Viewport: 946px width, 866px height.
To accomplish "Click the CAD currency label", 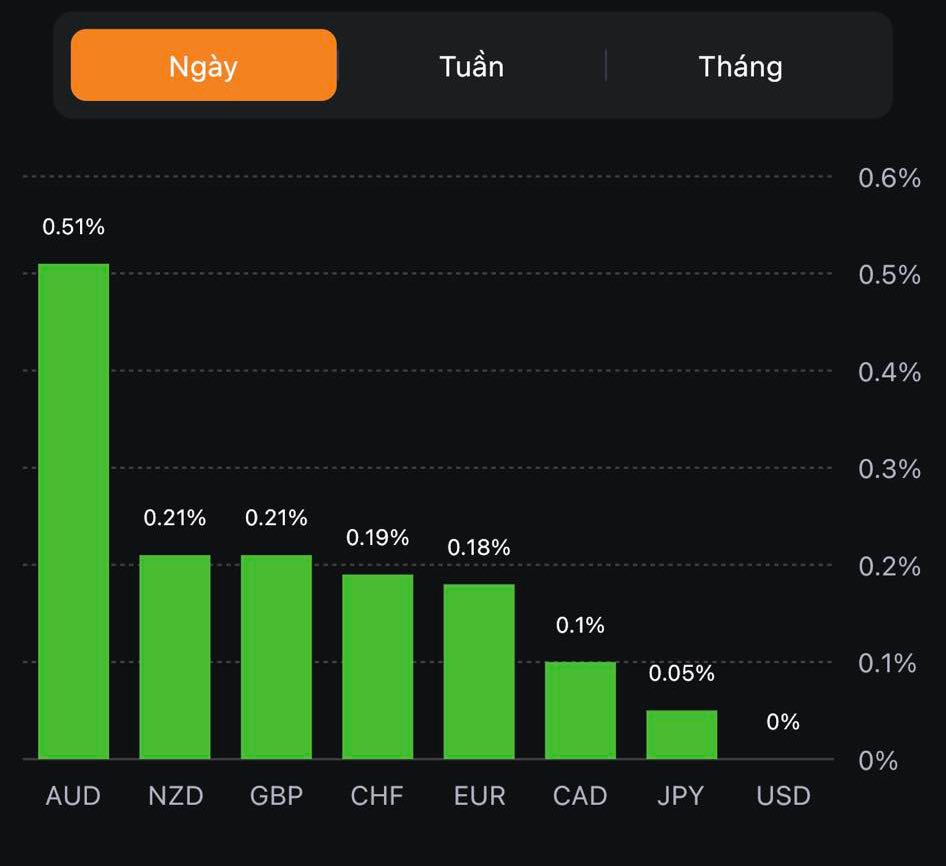I will coord(580,796).
